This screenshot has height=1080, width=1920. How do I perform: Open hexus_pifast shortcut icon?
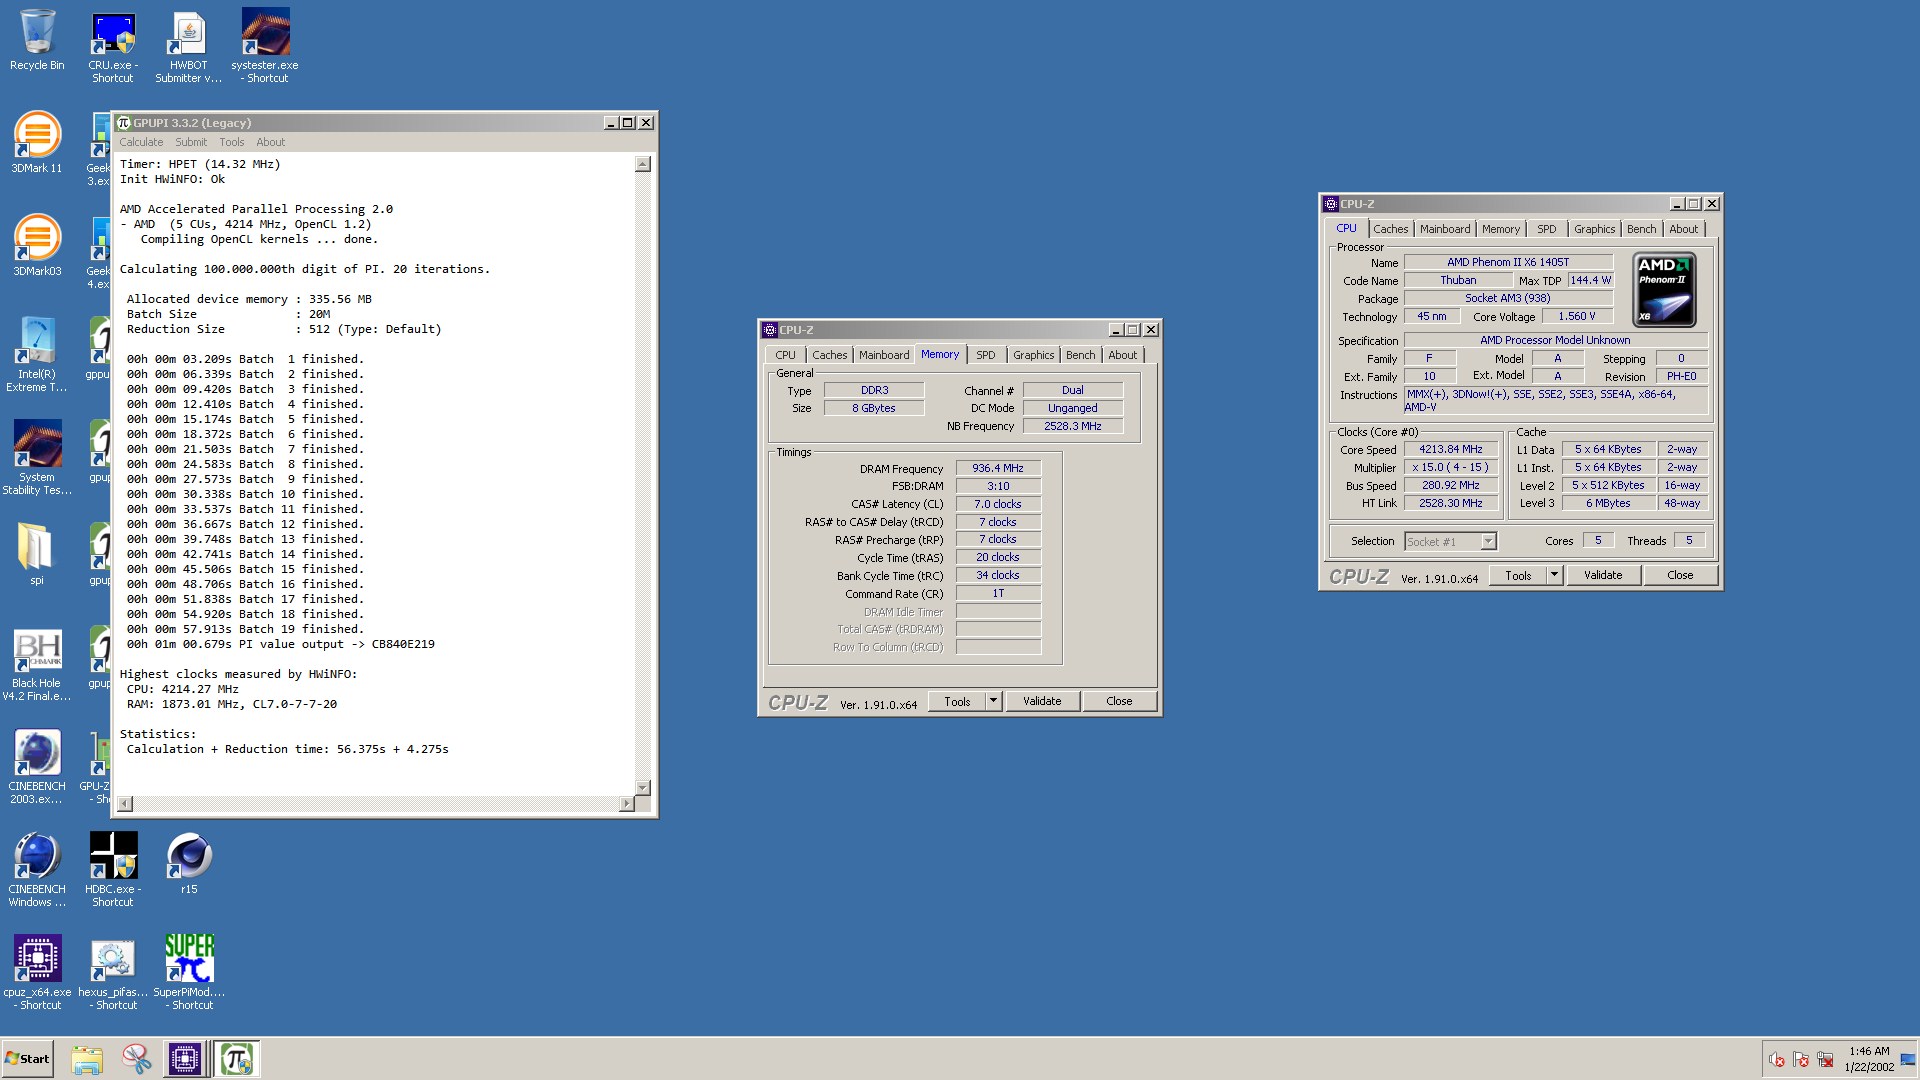coord(113,973)
